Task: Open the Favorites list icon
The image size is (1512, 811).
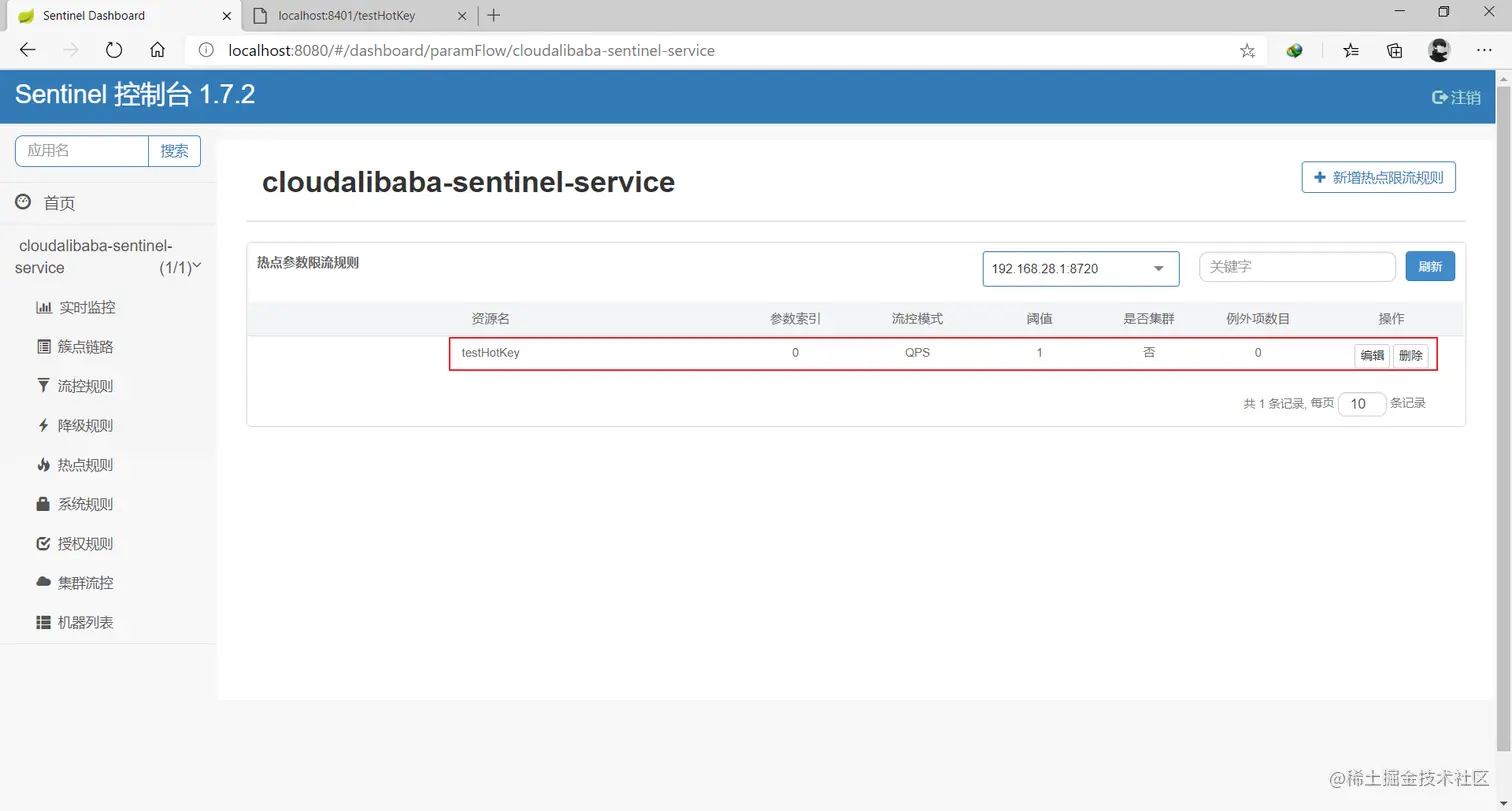Action: pyautogui.click(x=1351, y=50)
